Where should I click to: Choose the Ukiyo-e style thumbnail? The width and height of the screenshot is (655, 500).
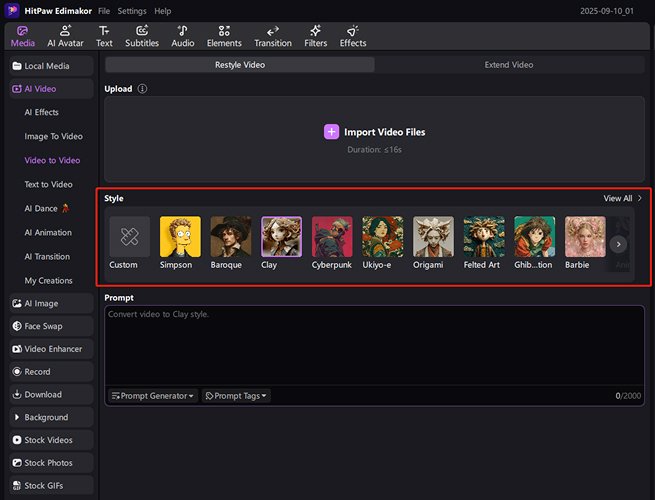[383, 236]
